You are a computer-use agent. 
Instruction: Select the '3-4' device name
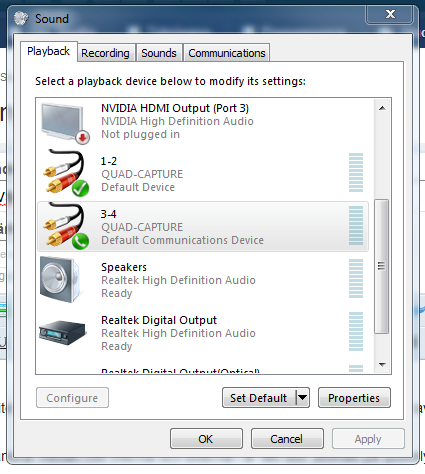(x=109, y=214)
